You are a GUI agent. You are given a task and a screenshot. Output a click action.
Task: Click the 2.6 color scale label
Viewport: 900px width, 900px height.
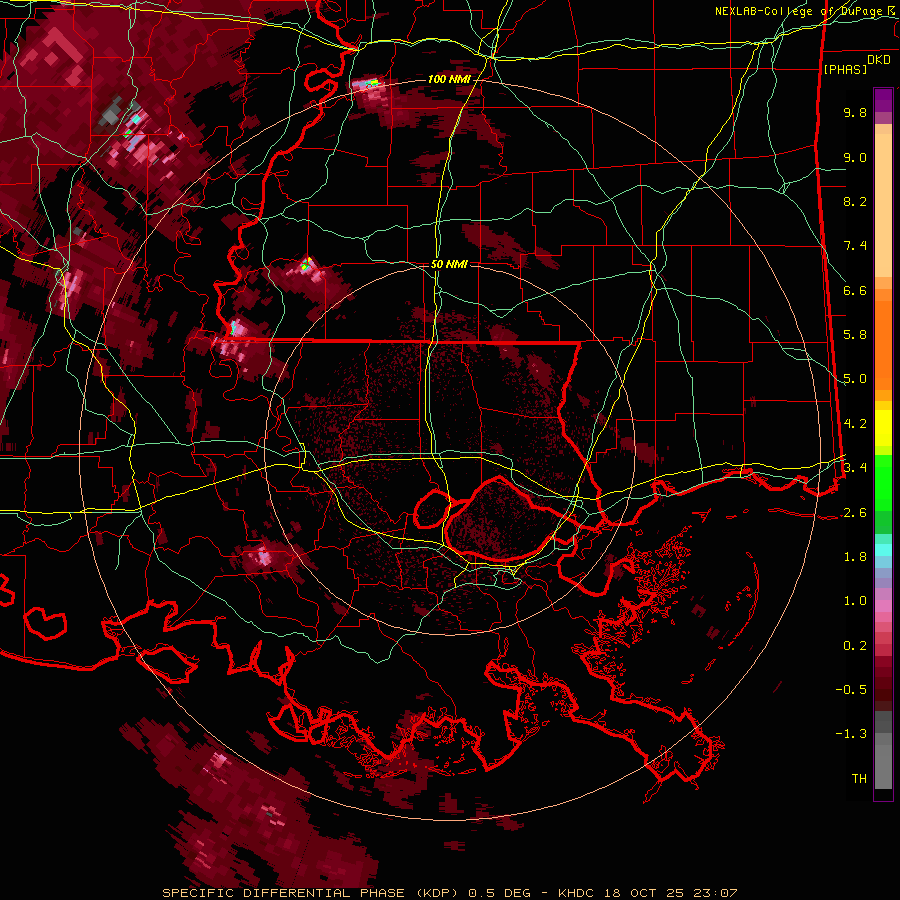(x=855, y=513)
